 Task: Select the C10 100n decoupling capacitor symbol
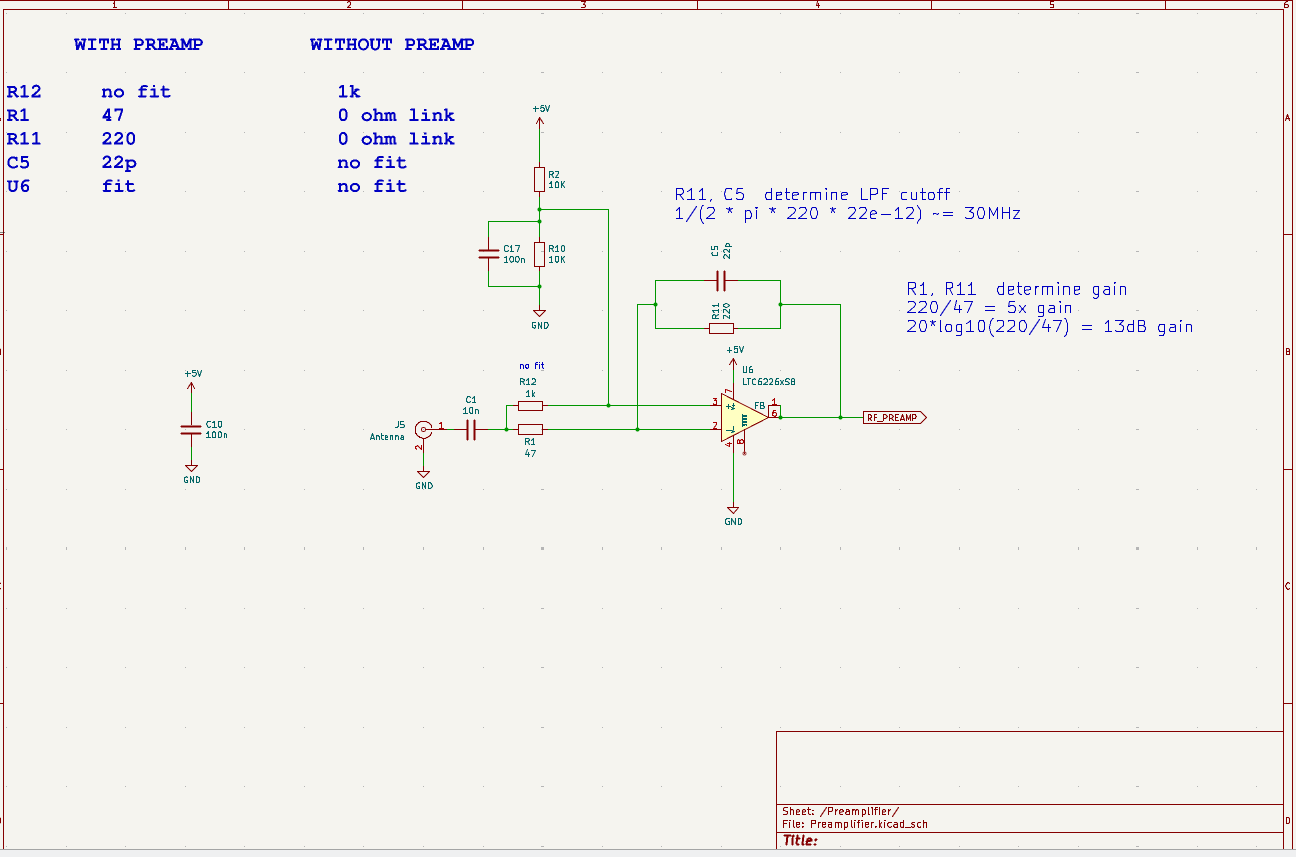click(191, 429)
